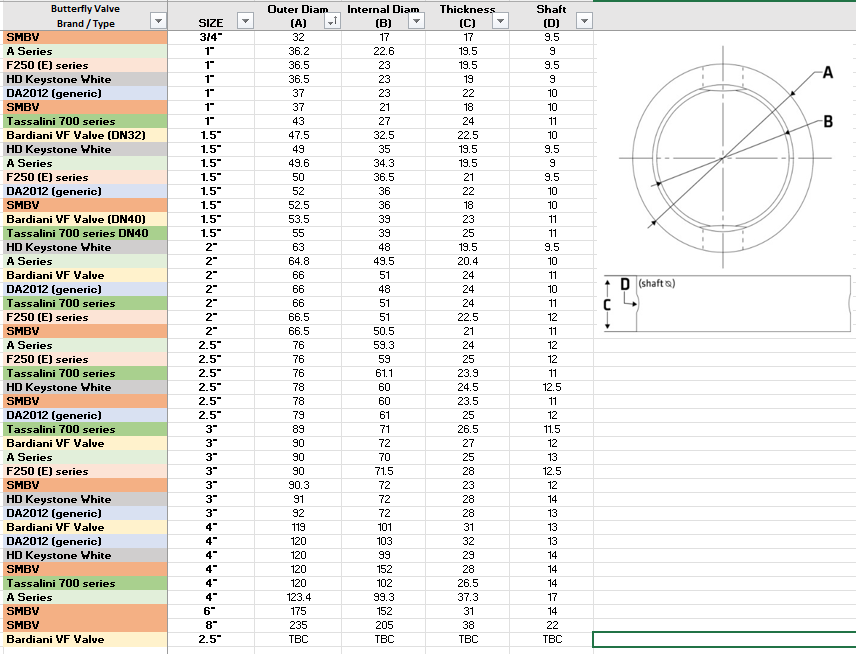Select the Thickness (C) header cell
856x654 pixels.
(467, 15)
